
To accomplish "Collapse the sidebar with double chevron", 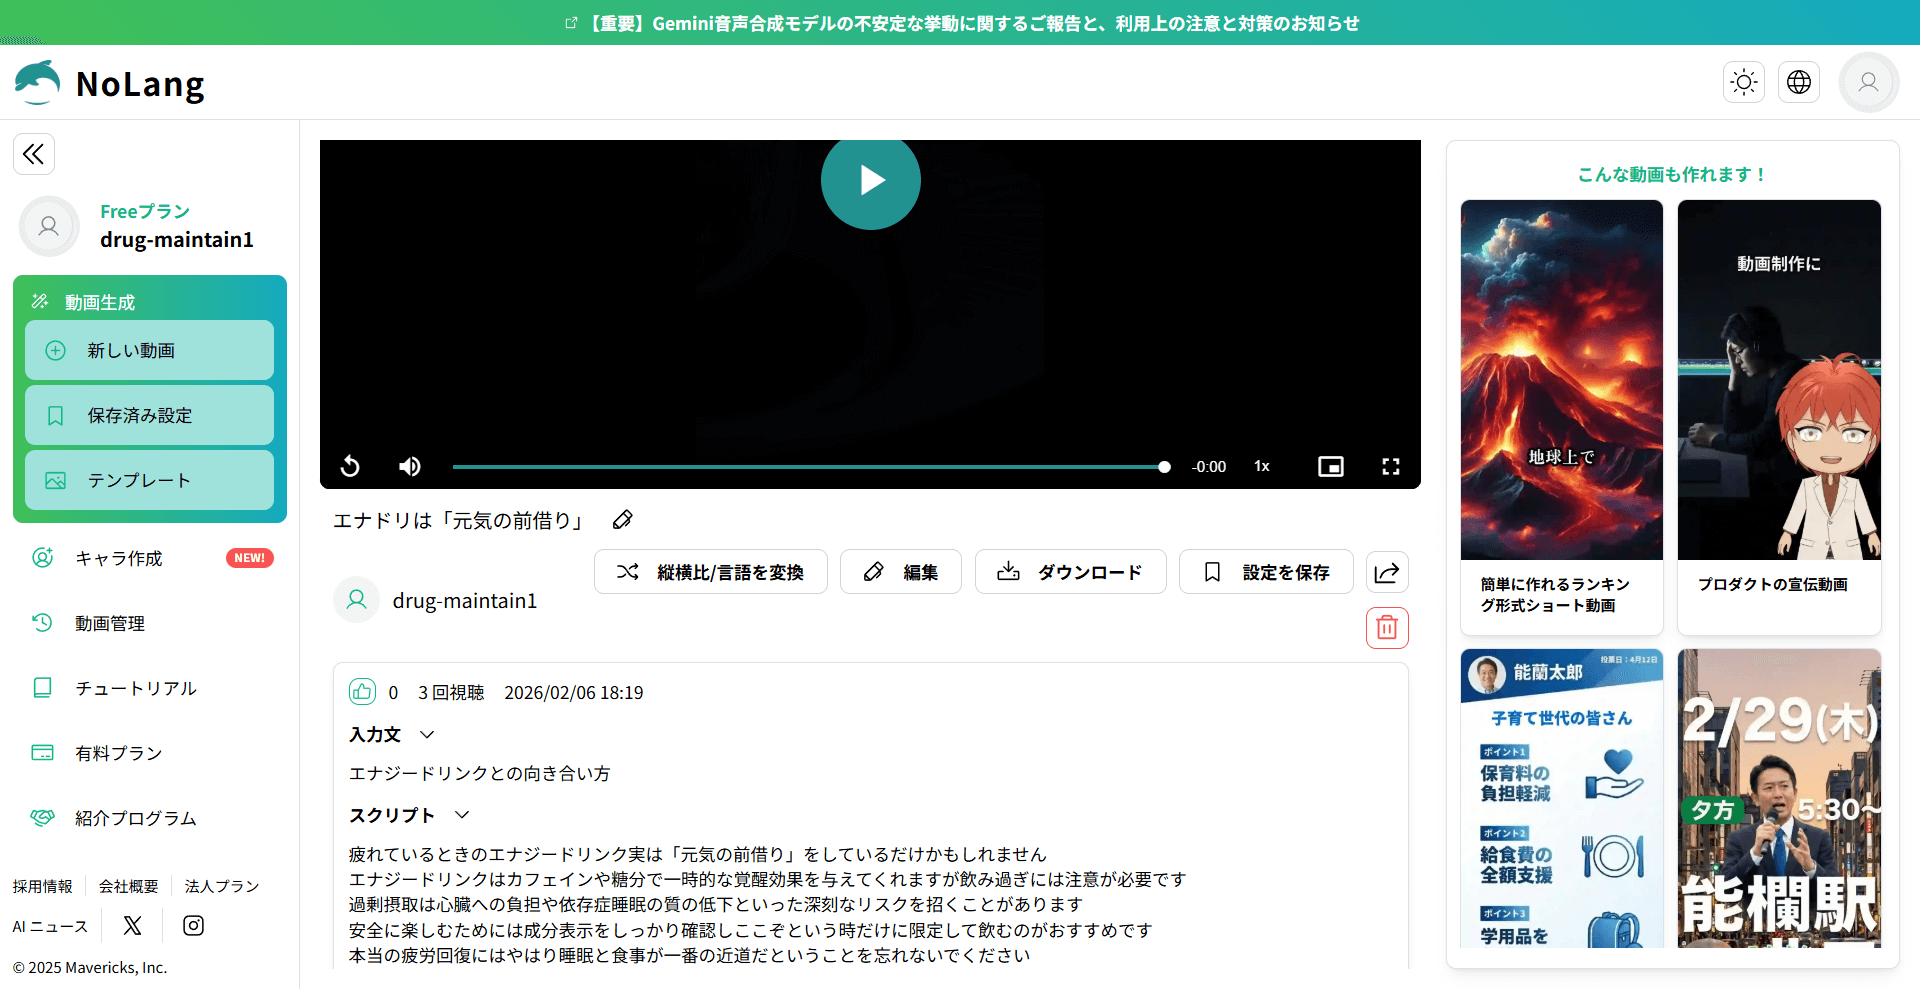I will click(34, 154).
